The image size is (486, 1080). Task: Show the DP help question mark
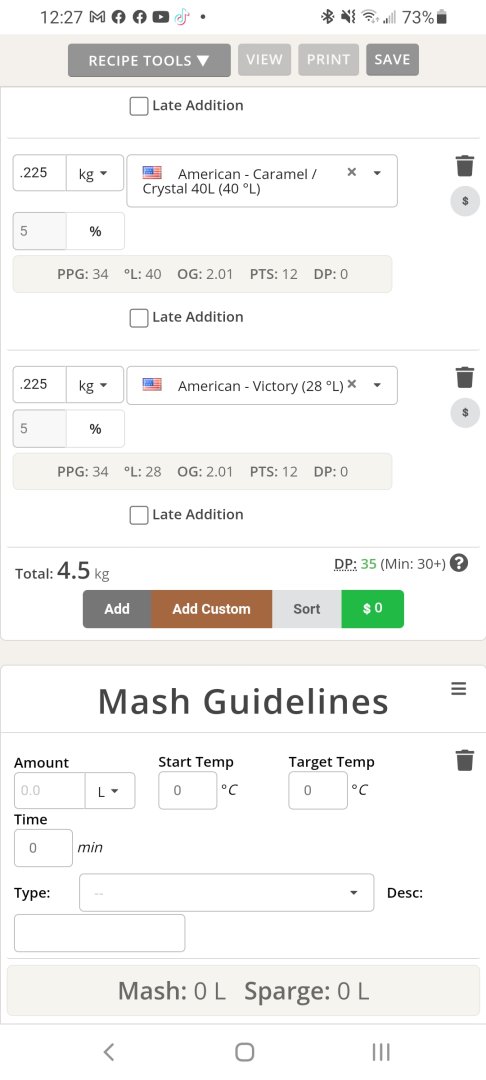click(459, 563)
